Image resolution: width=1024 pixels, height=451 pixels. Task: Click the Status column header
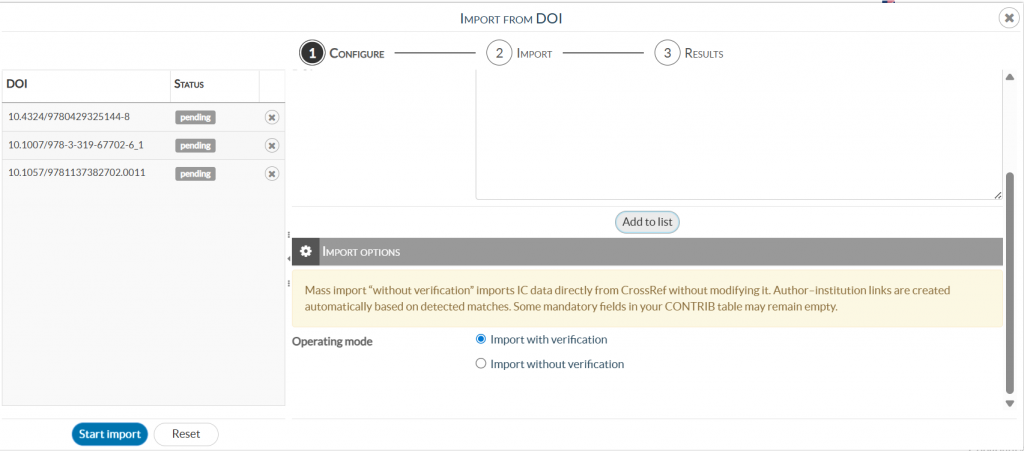point(190,84)
